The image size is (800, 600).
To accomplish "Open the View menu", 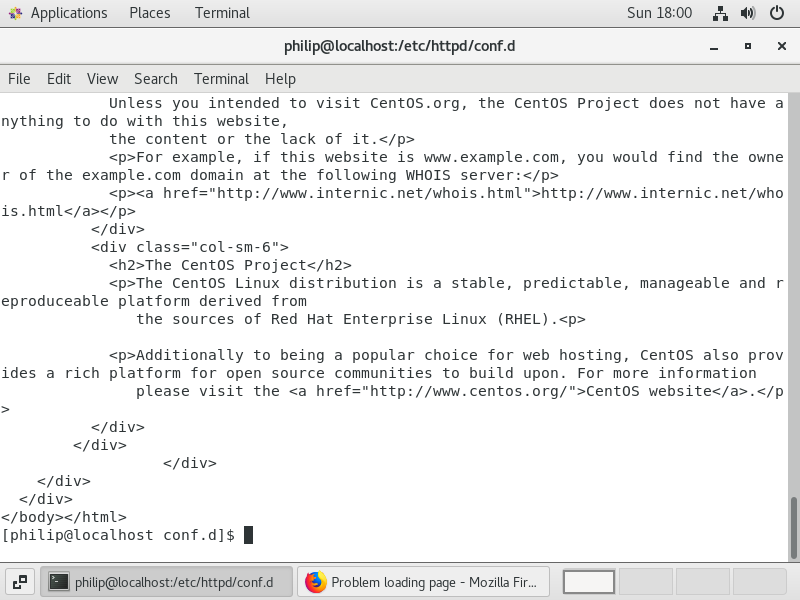I will click(102, 79).
